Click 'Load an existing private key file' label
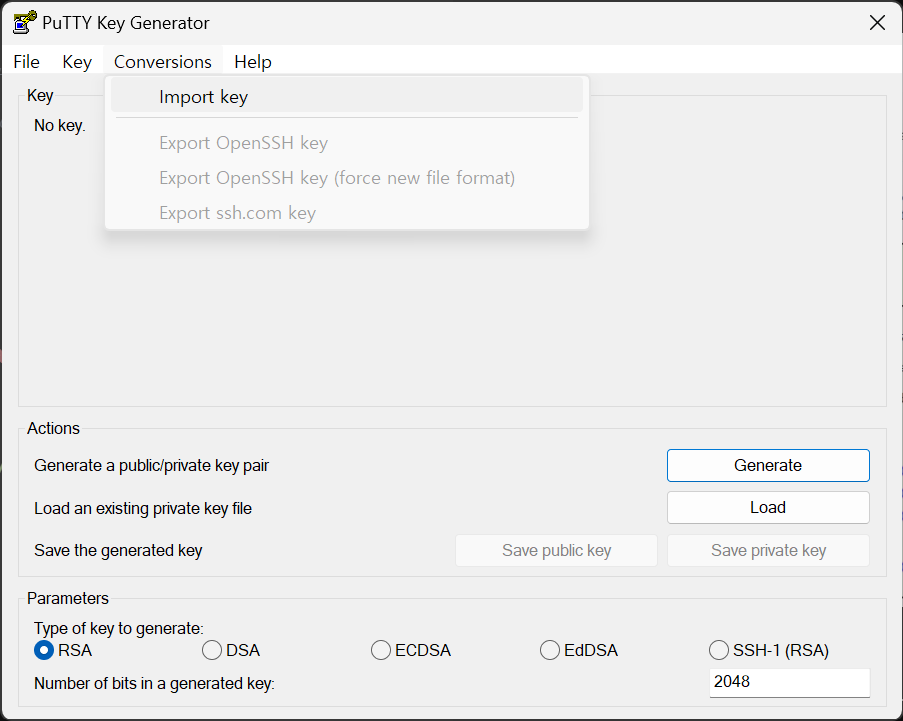The height and width of the screenshot is (721, 903). tap(143, 509)
